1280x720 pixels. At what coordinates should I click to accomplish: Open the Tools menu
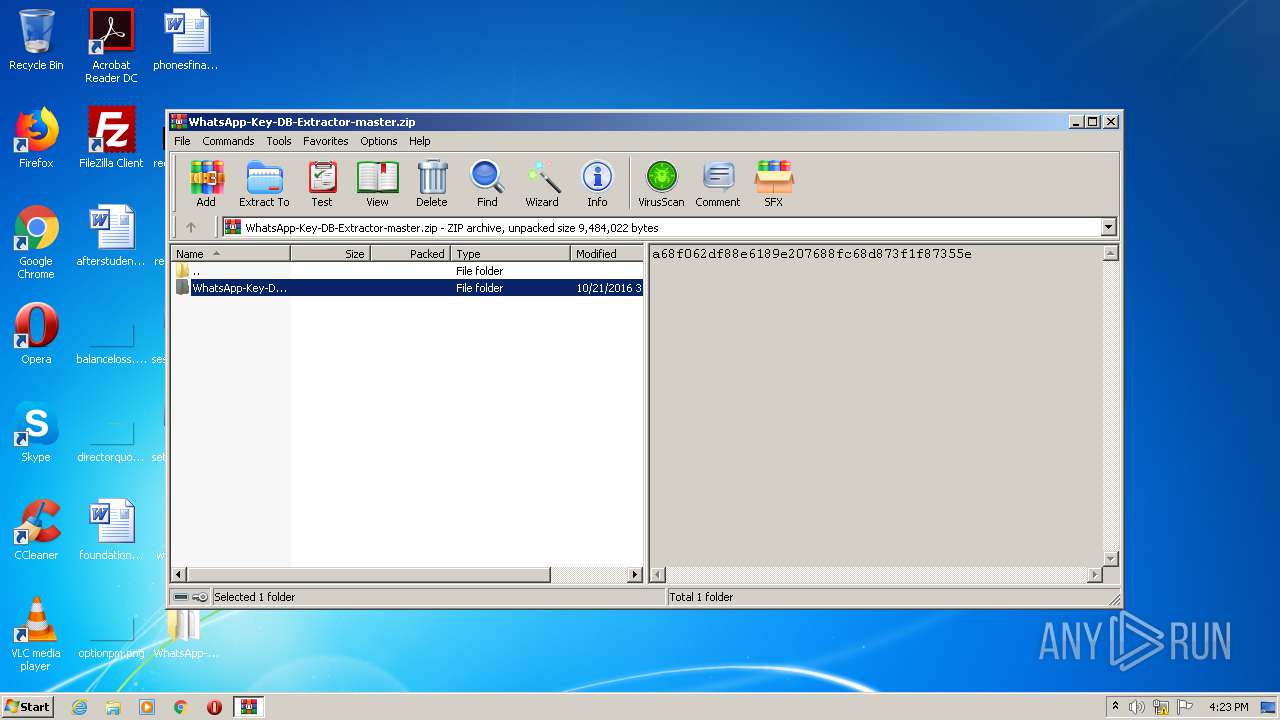tap(279, 141)
